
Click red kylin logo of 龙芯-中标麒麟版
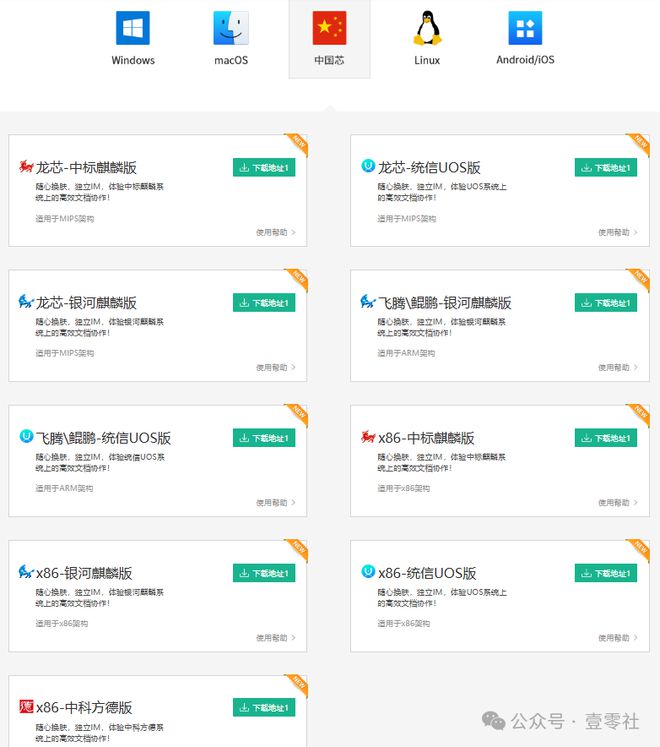click(x=26, y=166)
